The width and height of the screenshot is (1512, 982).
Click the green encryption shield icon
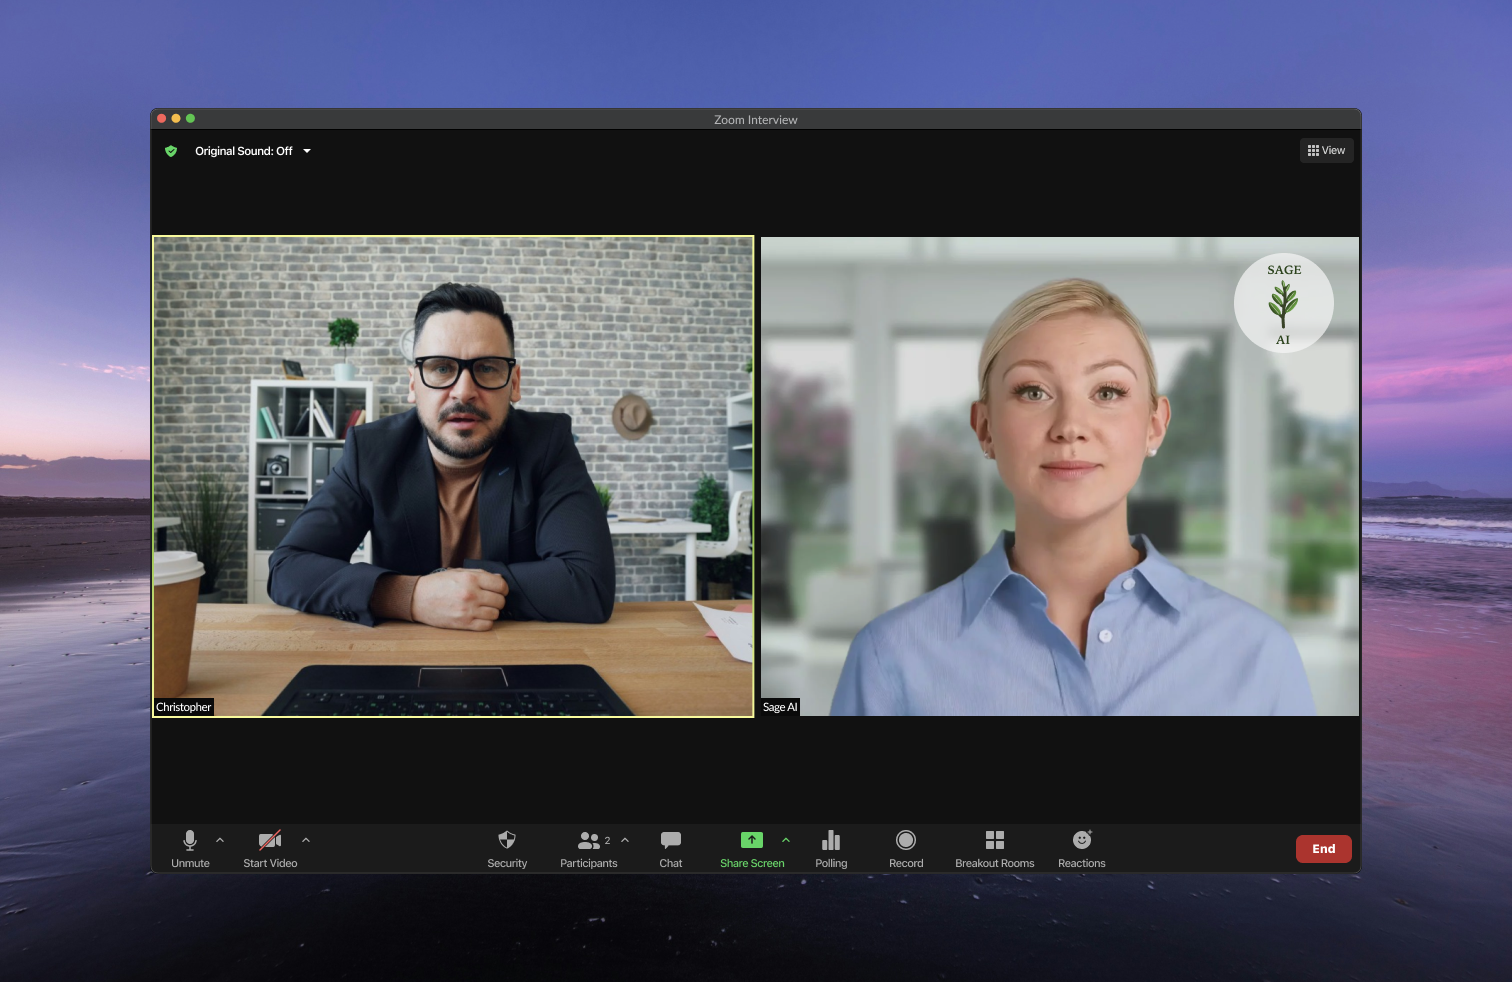pyautogui.click(x=171, y=151)
